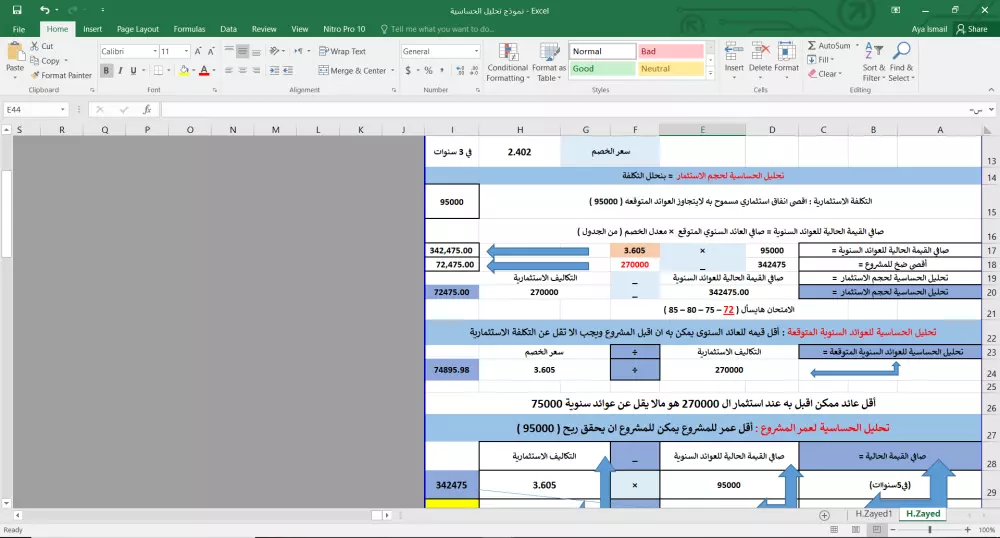Toggle Bold formatting
This screenshot has width=1000, height=538.
coord(107,70)
